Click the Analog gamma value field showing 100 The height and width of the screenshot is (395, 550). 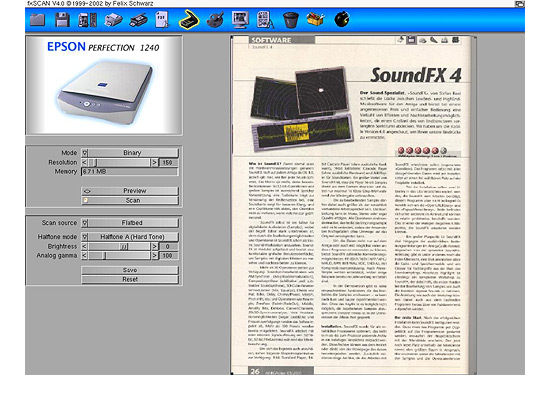pyautogui.click(x=168, y=256)
